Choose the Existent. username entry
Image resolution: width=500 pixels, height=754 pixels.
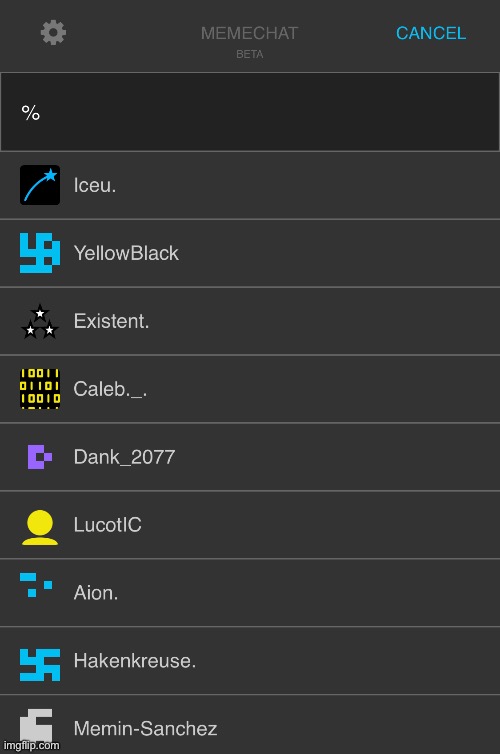[111, 321]
